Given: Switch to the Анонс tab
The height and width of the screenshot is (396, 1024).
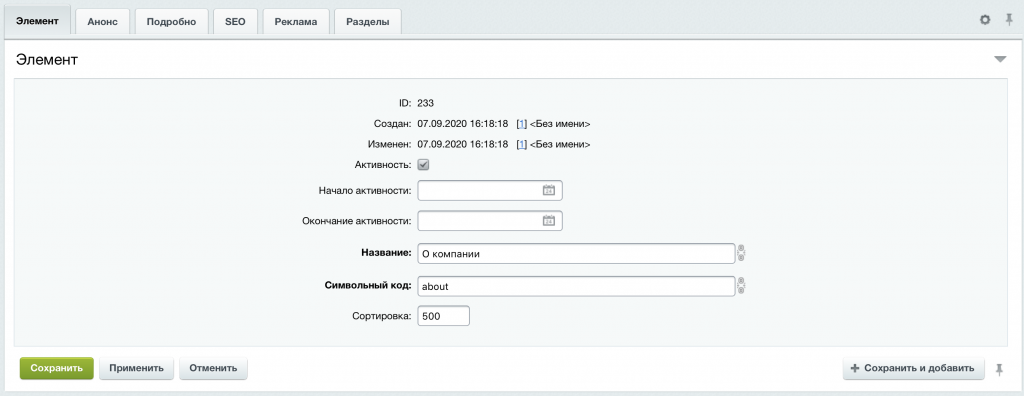Looking at the screenshot, I should (103, 22).
